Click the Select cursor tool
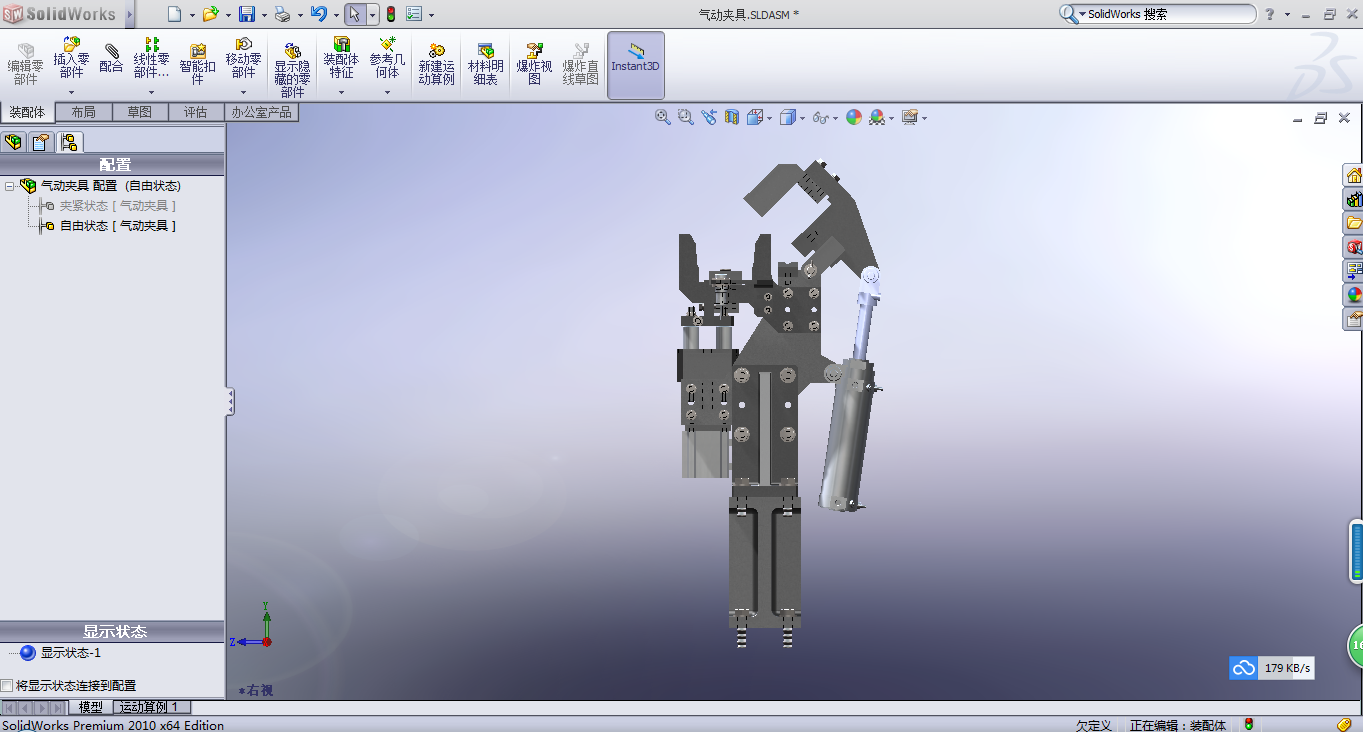1363x732 pixels. pos(355,14)
